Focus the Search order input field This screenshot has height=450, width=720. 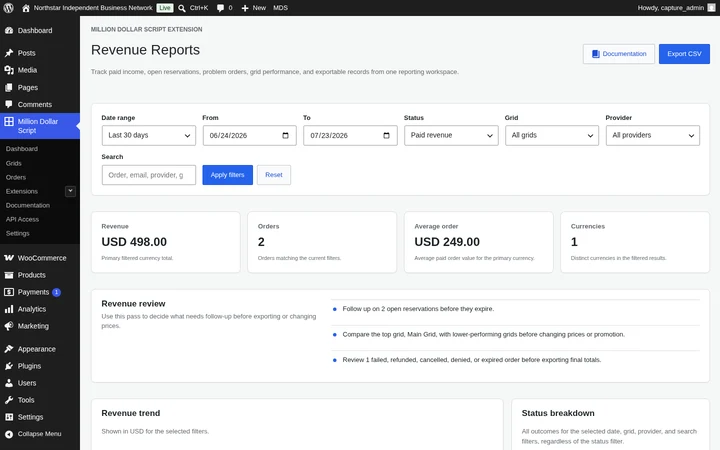pyautogui.click(x=149, y=175)
